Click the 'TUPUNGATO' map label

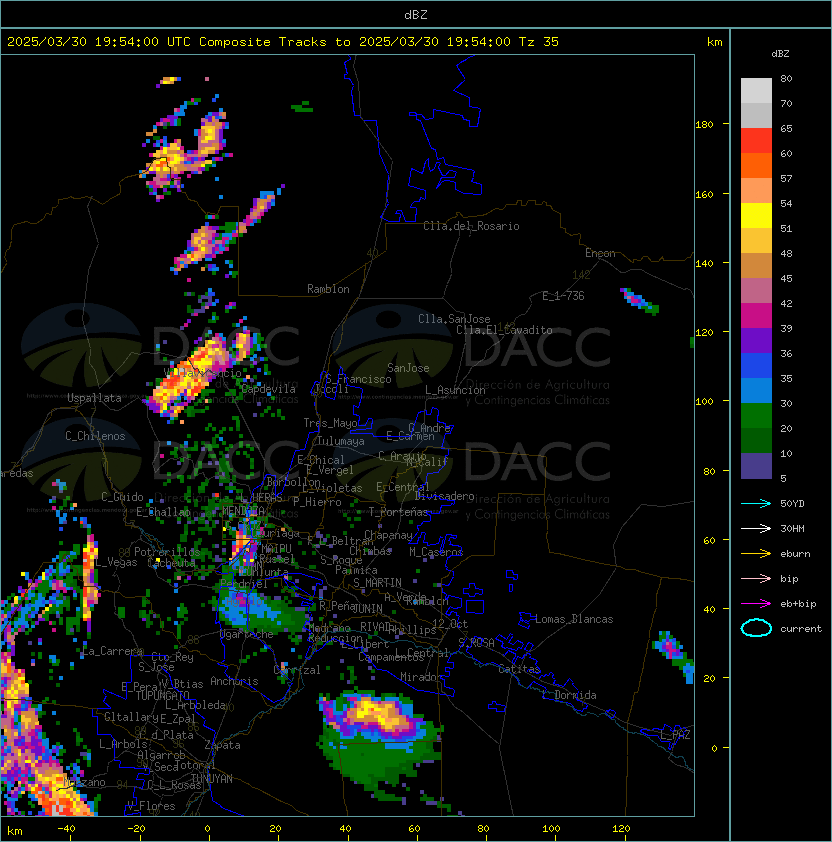tap(162, 695)
